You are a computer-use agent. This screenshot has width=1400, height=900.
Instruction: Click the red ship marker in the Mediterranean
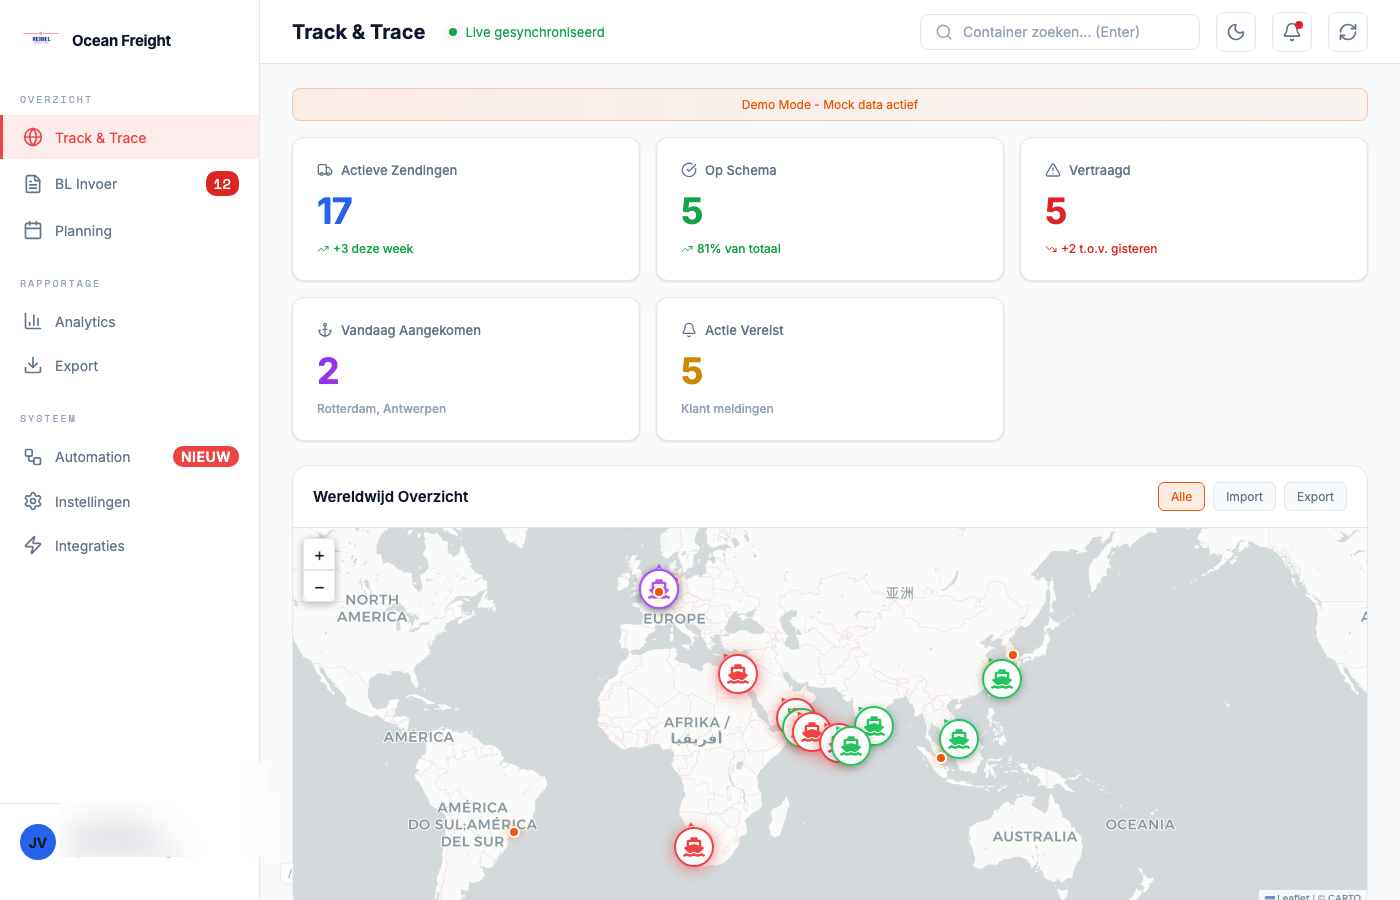click(738, 675)
